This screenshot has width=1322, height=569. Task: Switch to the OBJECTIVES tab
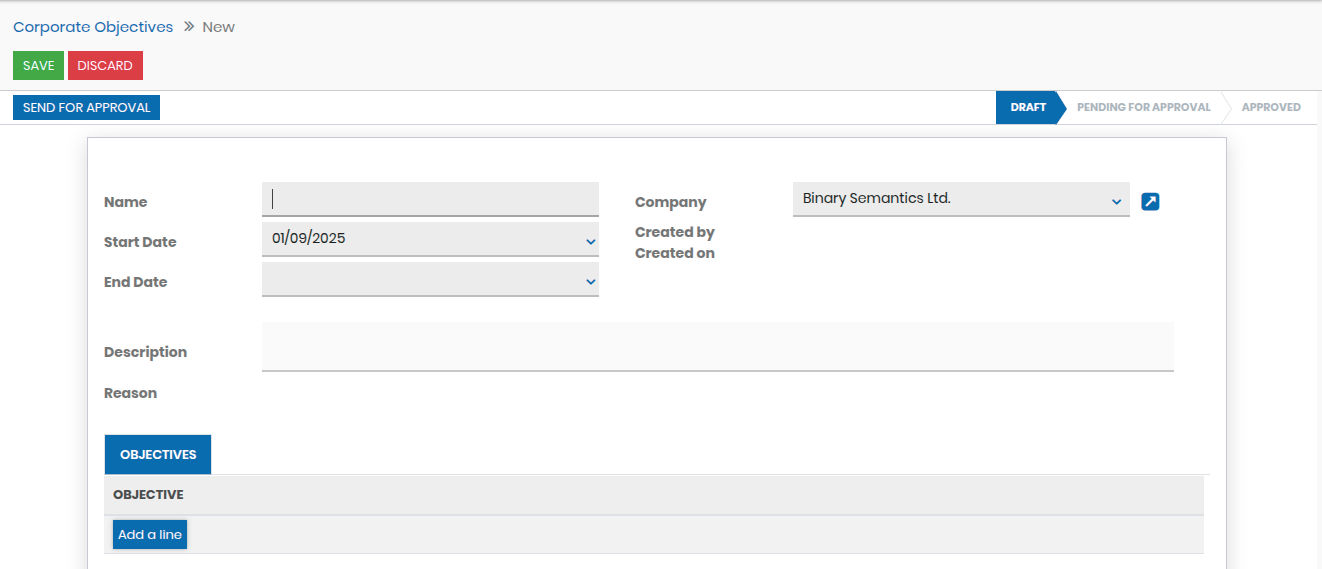click(x=158, y=454)
